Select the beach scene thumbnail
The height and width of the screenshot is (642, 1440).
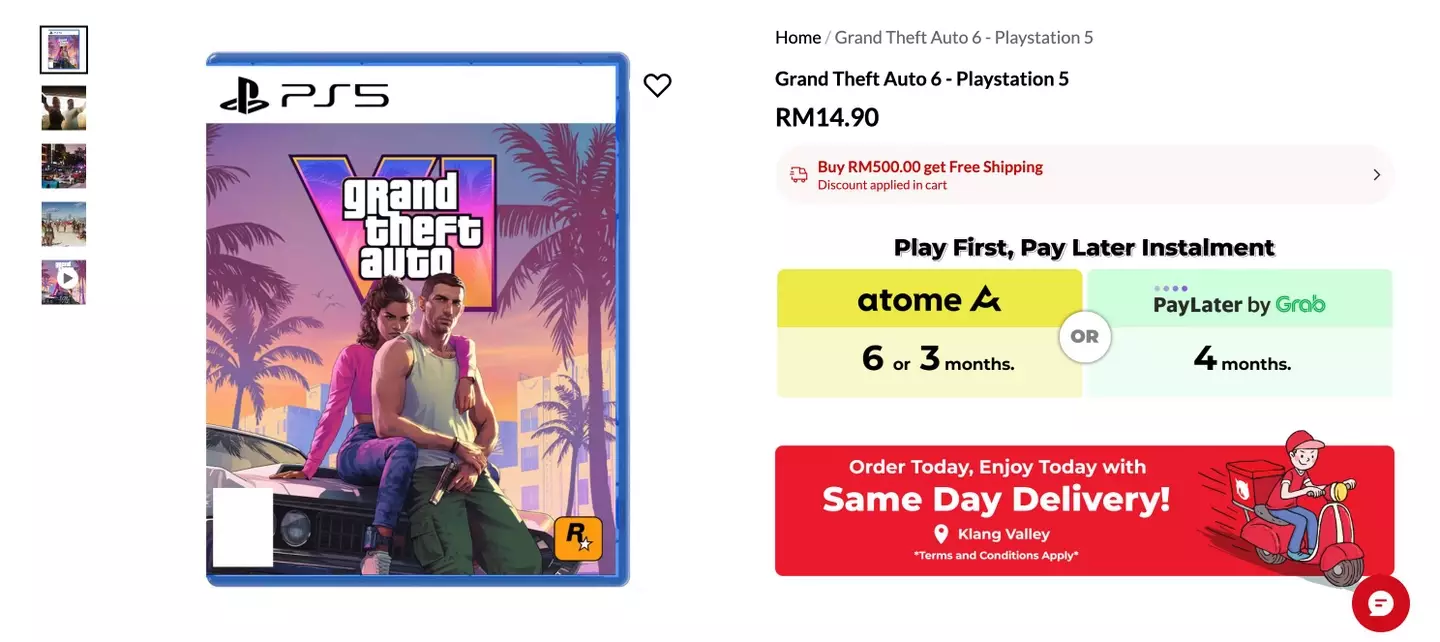click(x=63, y=223)
